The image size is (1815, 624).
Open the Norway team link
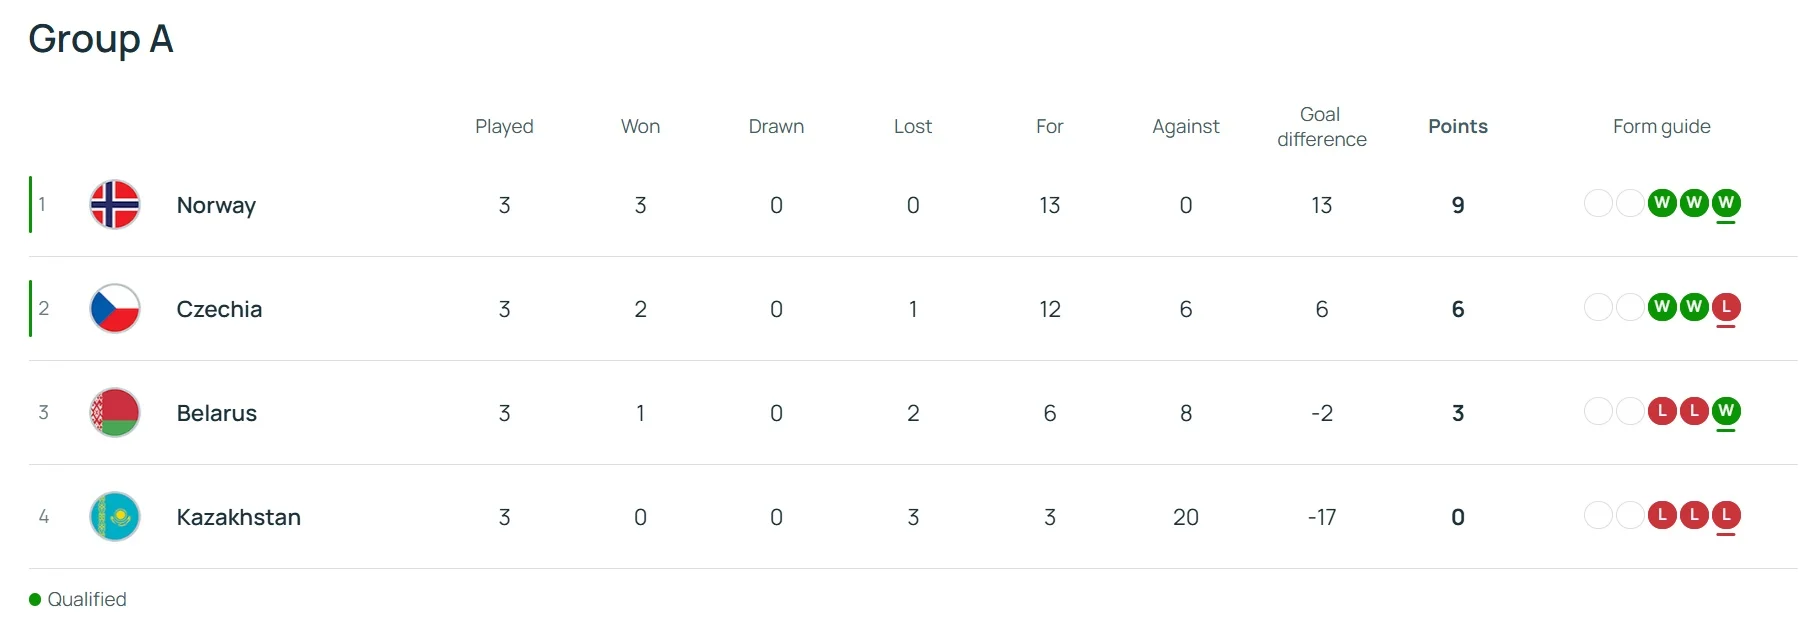tap(216, 205)
